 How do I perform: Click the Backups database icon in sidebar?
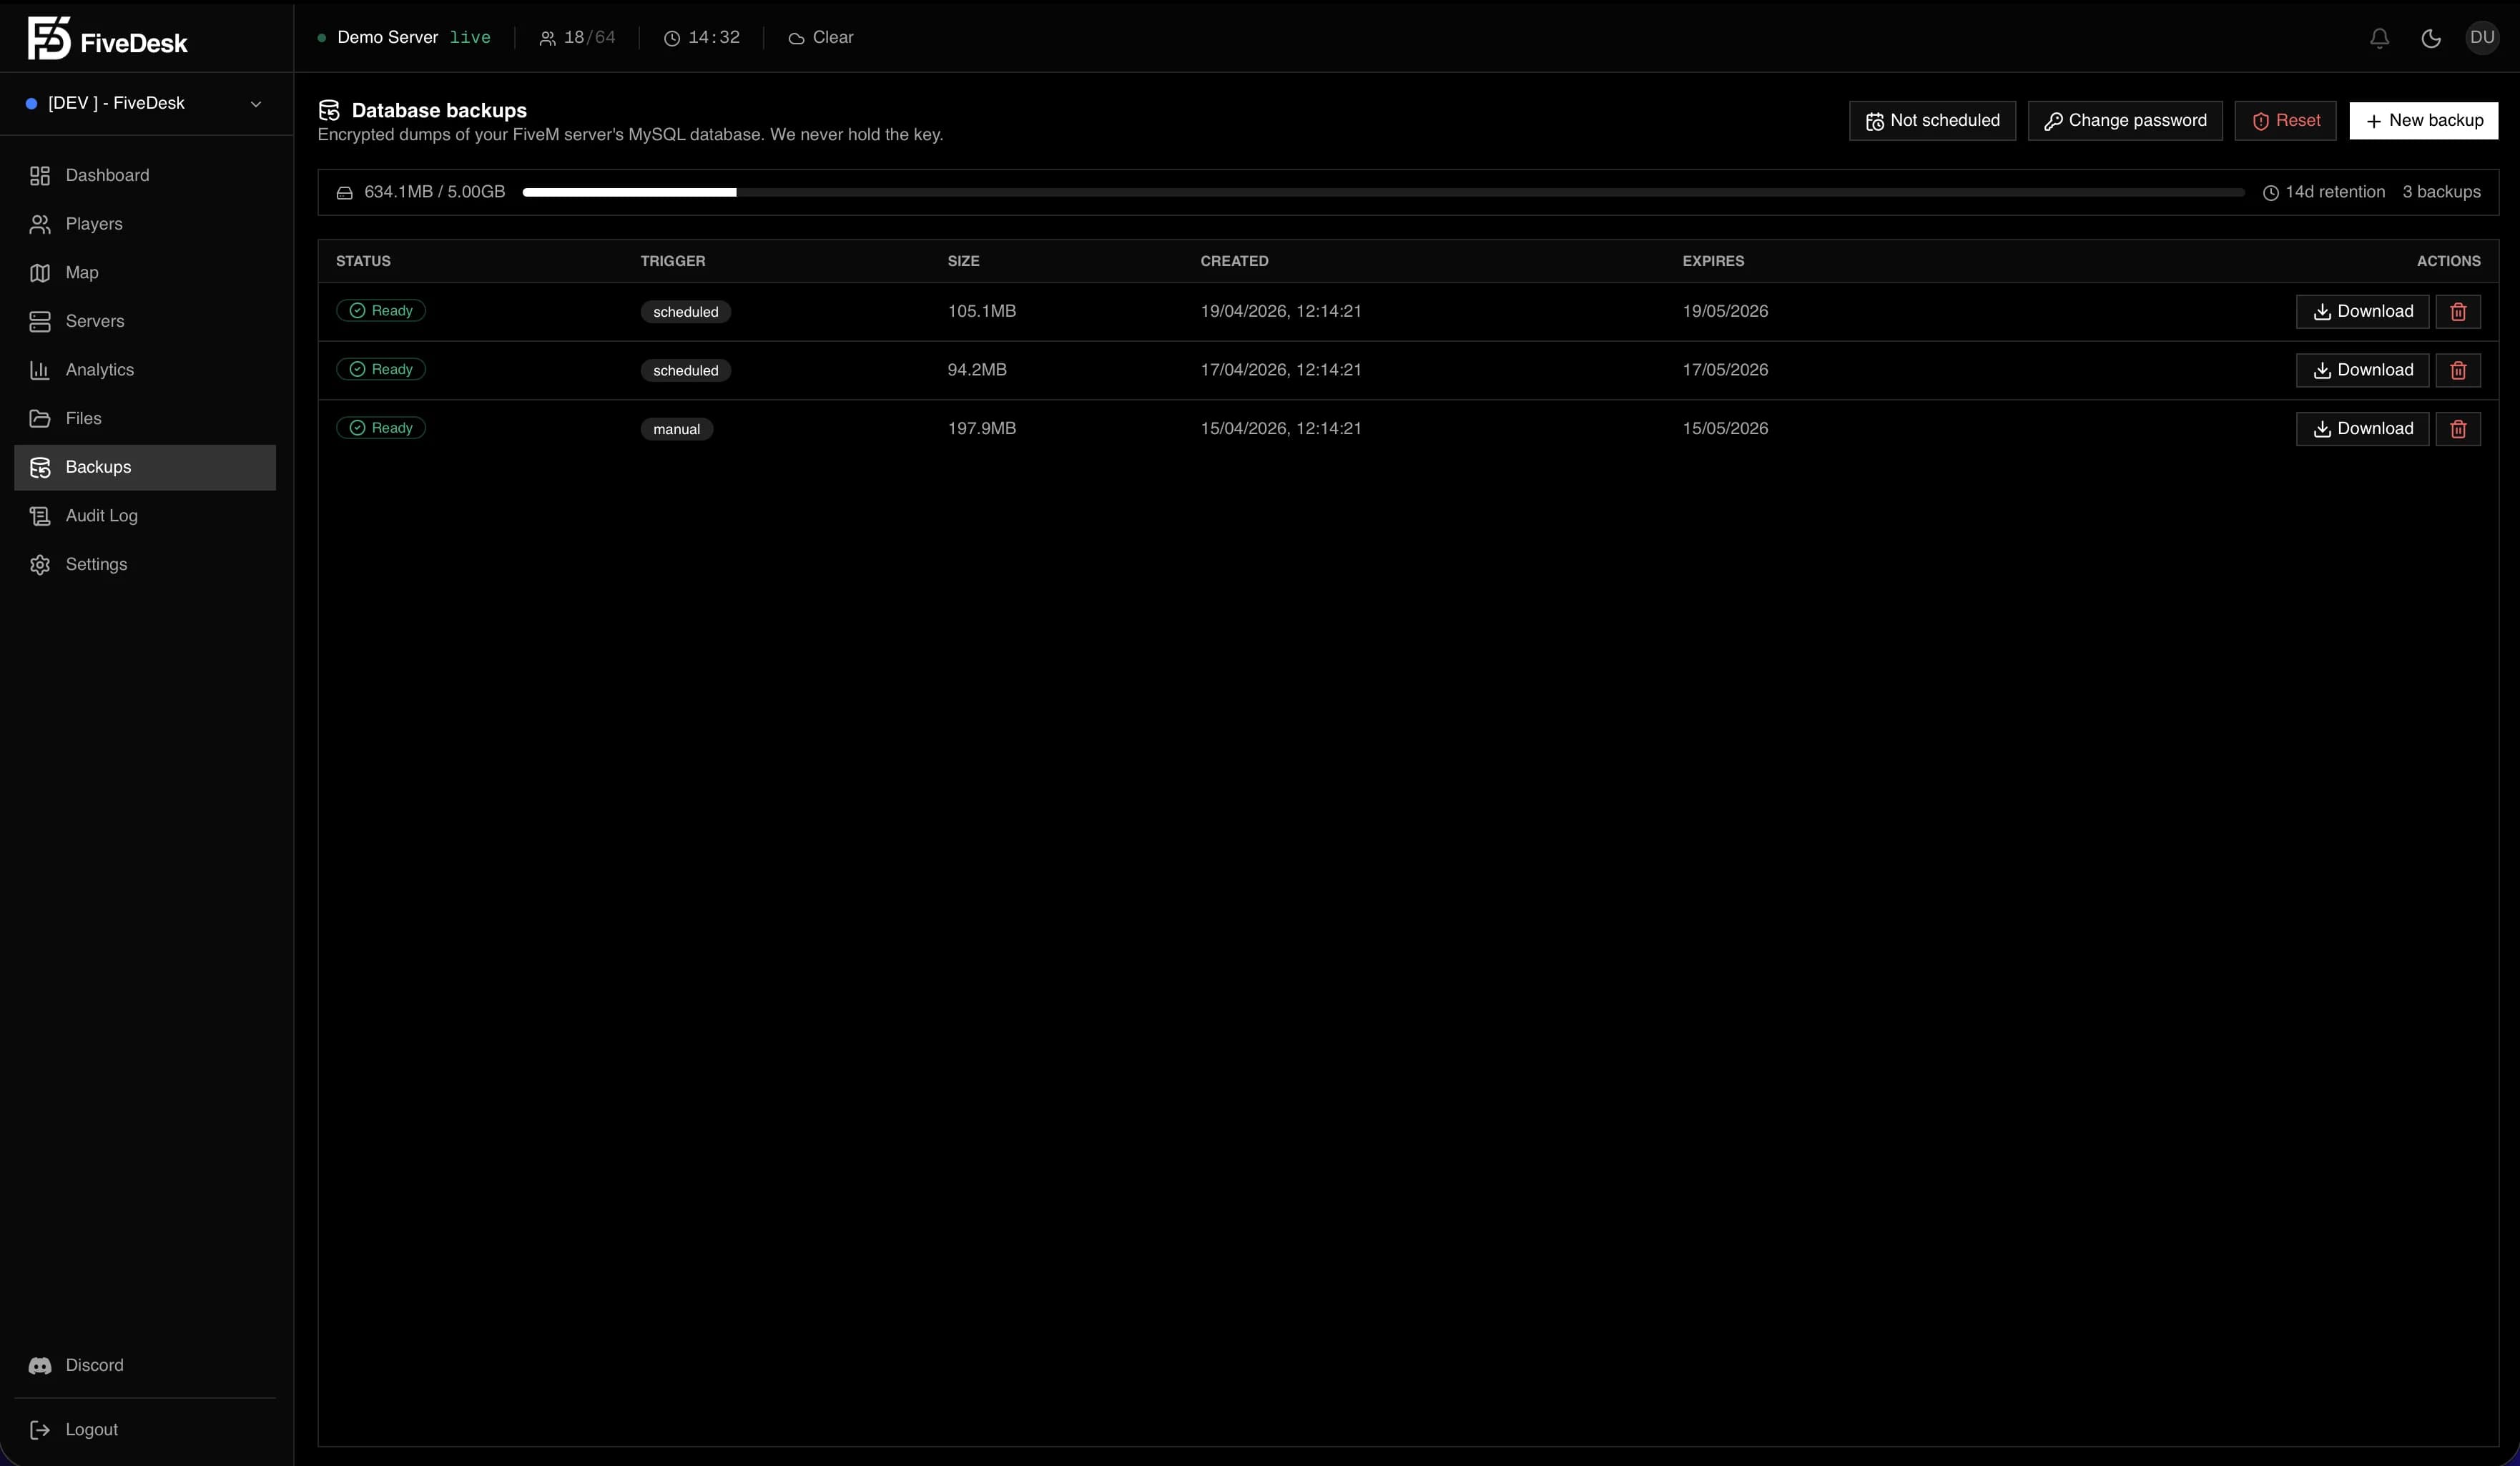40,467
